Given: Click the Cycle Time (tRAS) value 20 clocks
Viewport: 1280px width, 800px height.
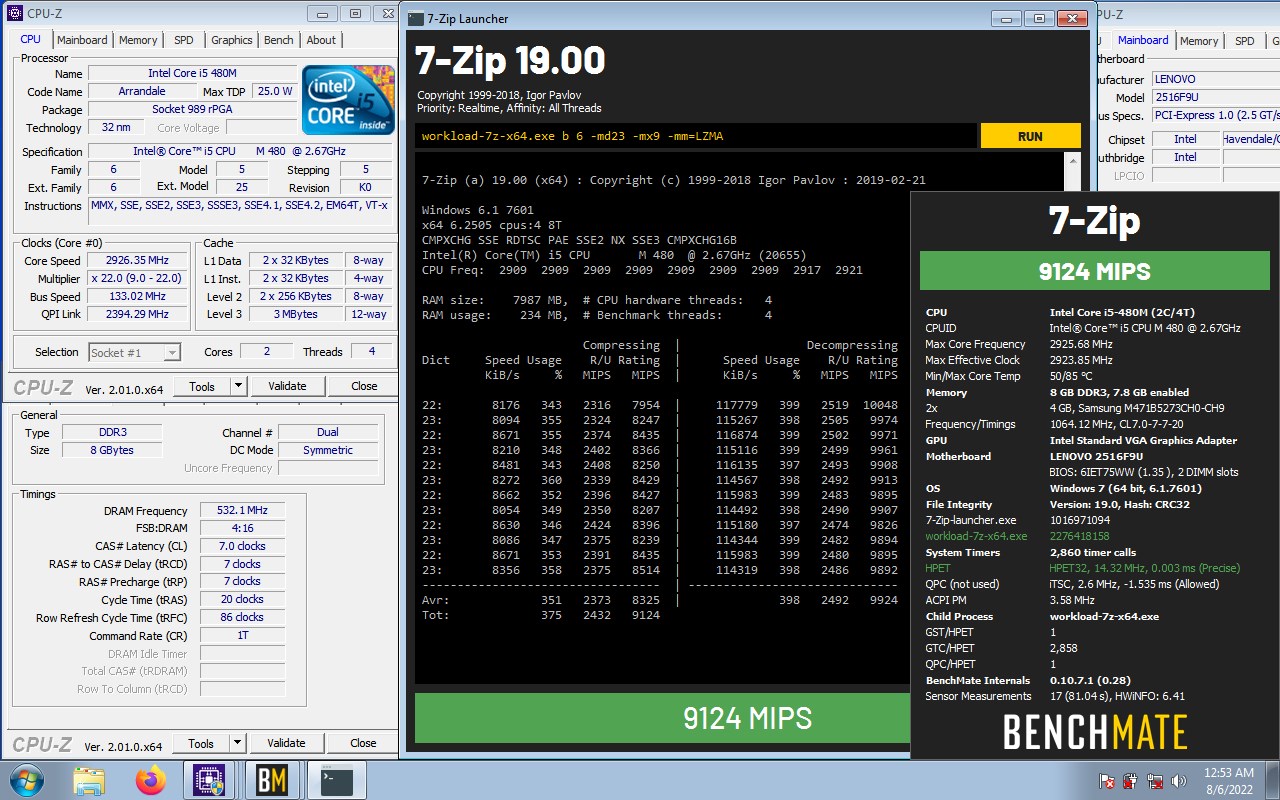Looking at the screenshot, I should click(243, 599).
